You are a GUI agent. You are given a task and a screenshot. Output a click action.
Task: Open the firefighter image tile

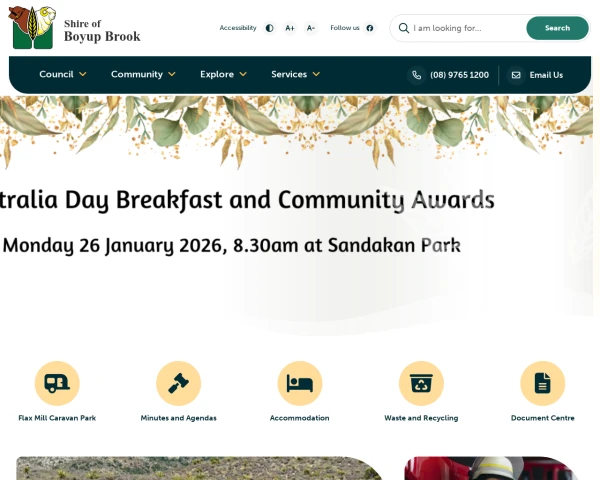click(x=490, y=468)
